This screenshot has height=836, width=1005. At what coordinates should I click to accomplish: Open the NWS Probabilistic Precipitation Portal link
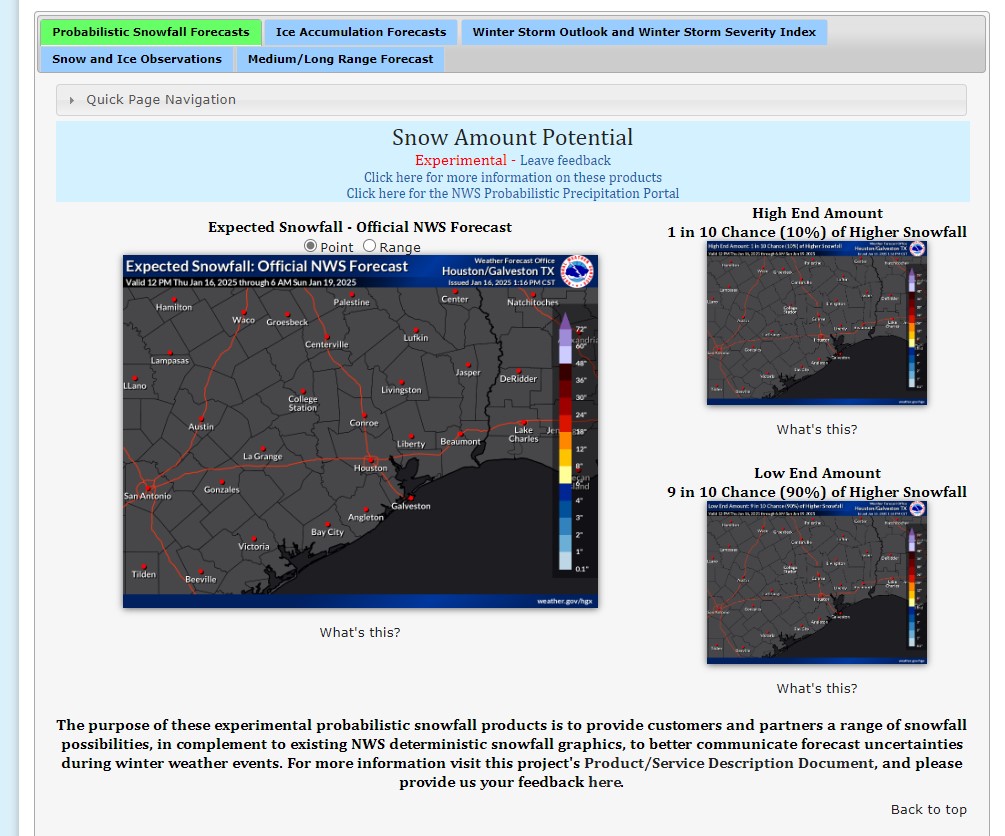tap(512, 193)
